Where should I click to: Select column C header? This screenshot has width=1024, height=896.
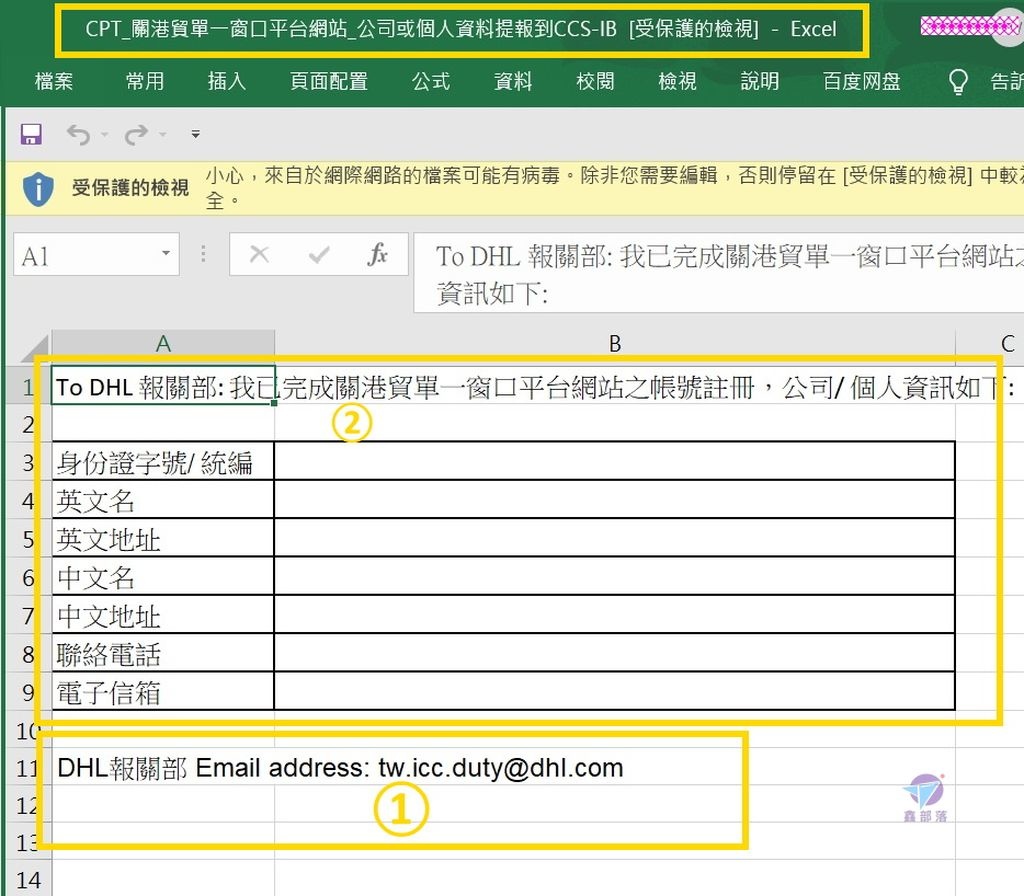click(x=990, y=344)
